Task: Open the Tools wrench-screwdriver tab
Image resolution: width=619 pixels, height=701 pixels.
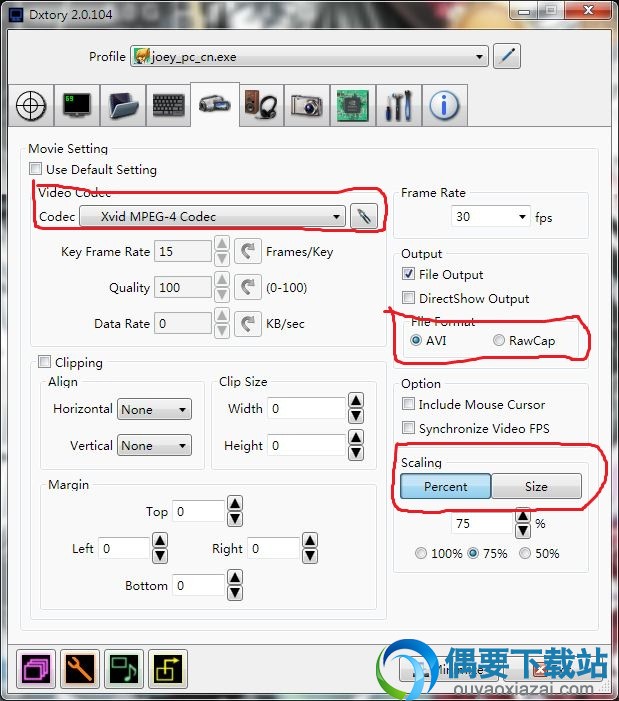Action: [x=399, y=106]
